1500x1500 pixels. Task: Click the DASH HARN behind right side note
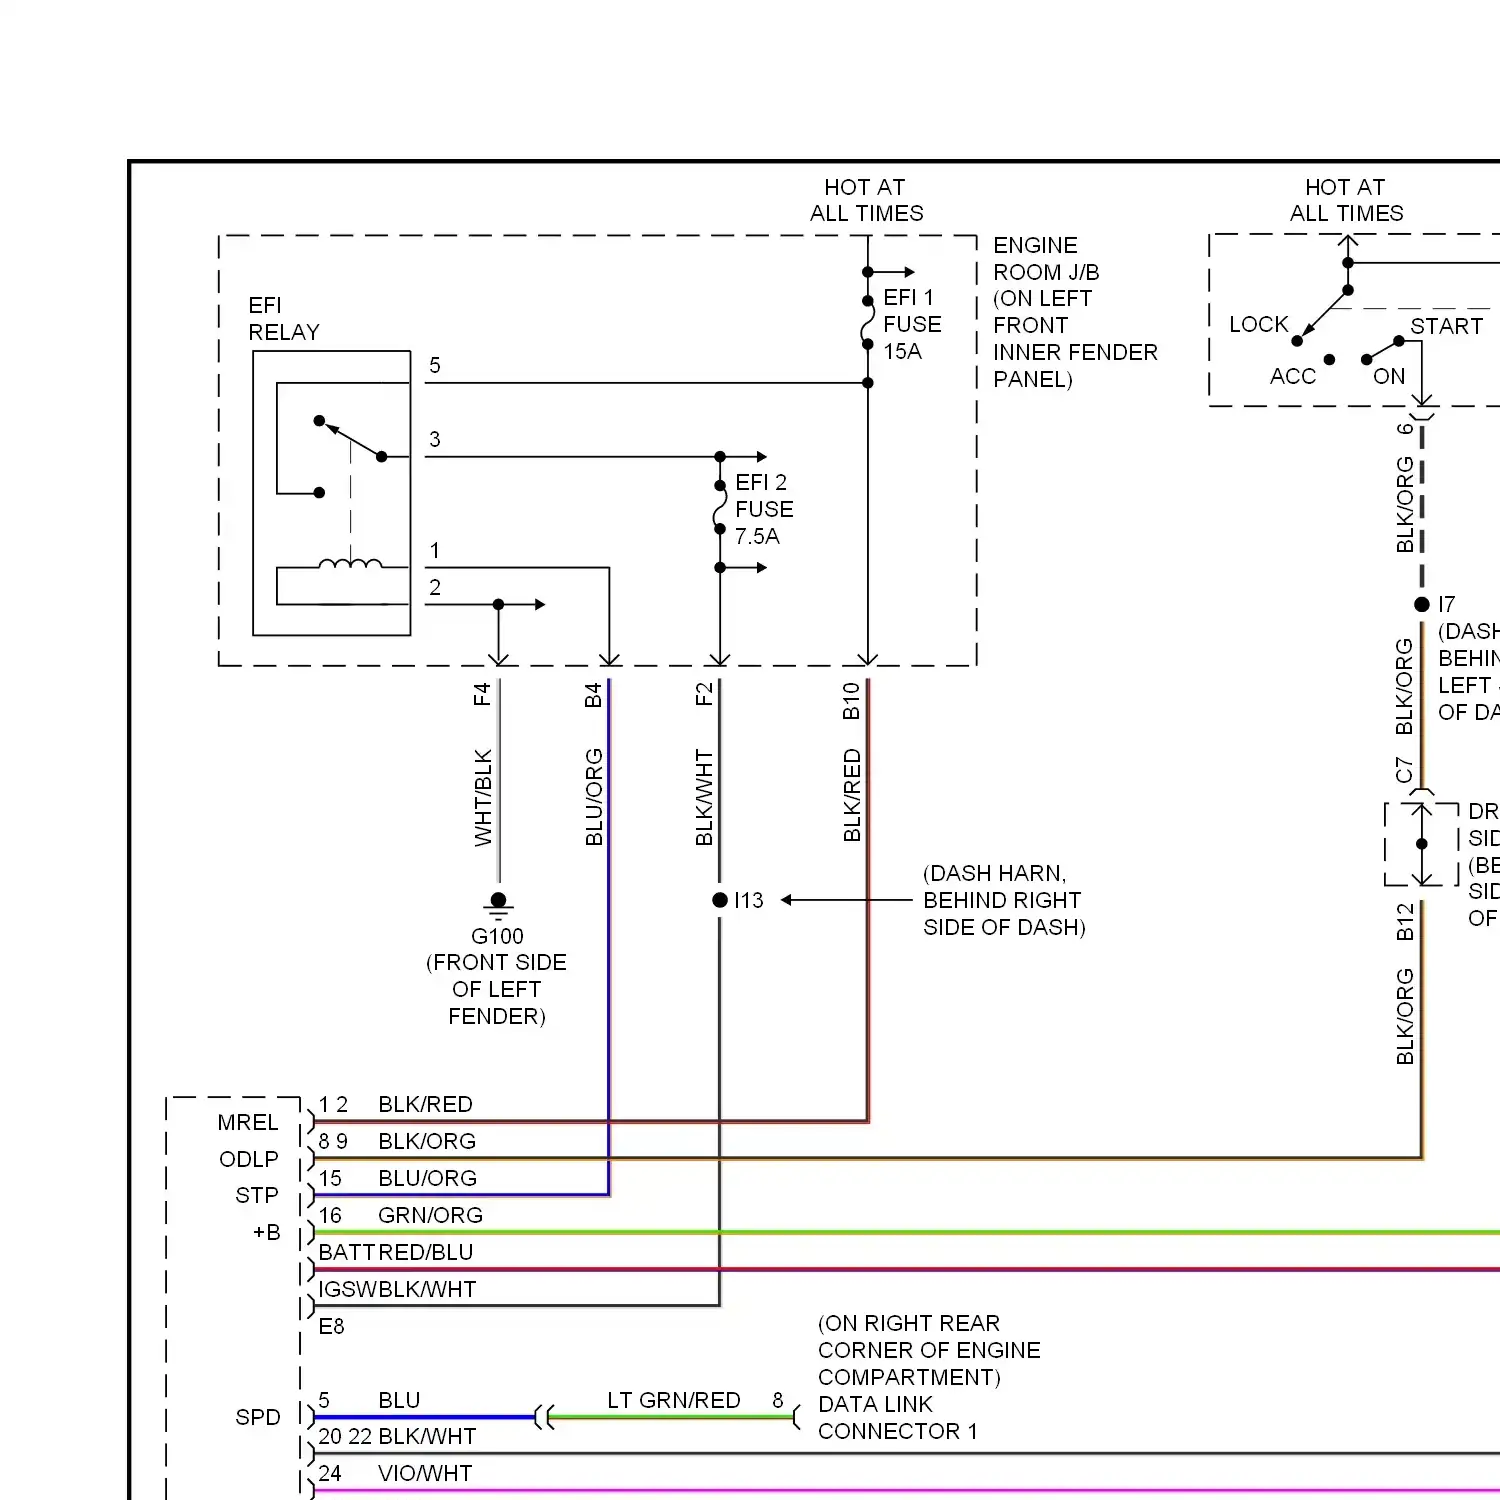[1004, 900]
